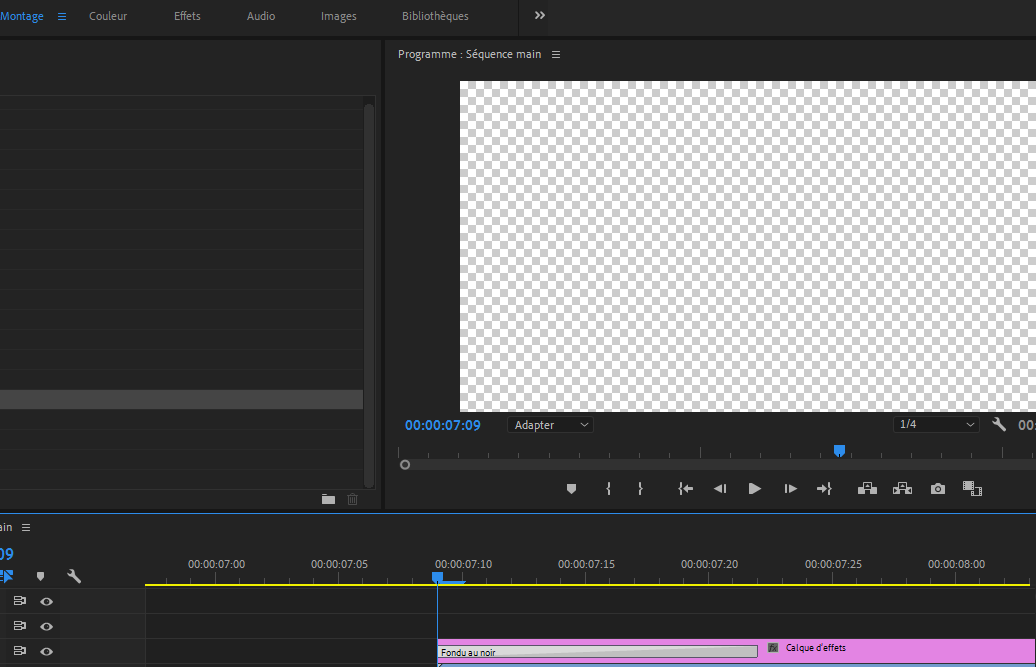Viewport: 1036px width, 667px height.
Task: Switch to the Couleur workspace tab
Action: pos(108,16)
